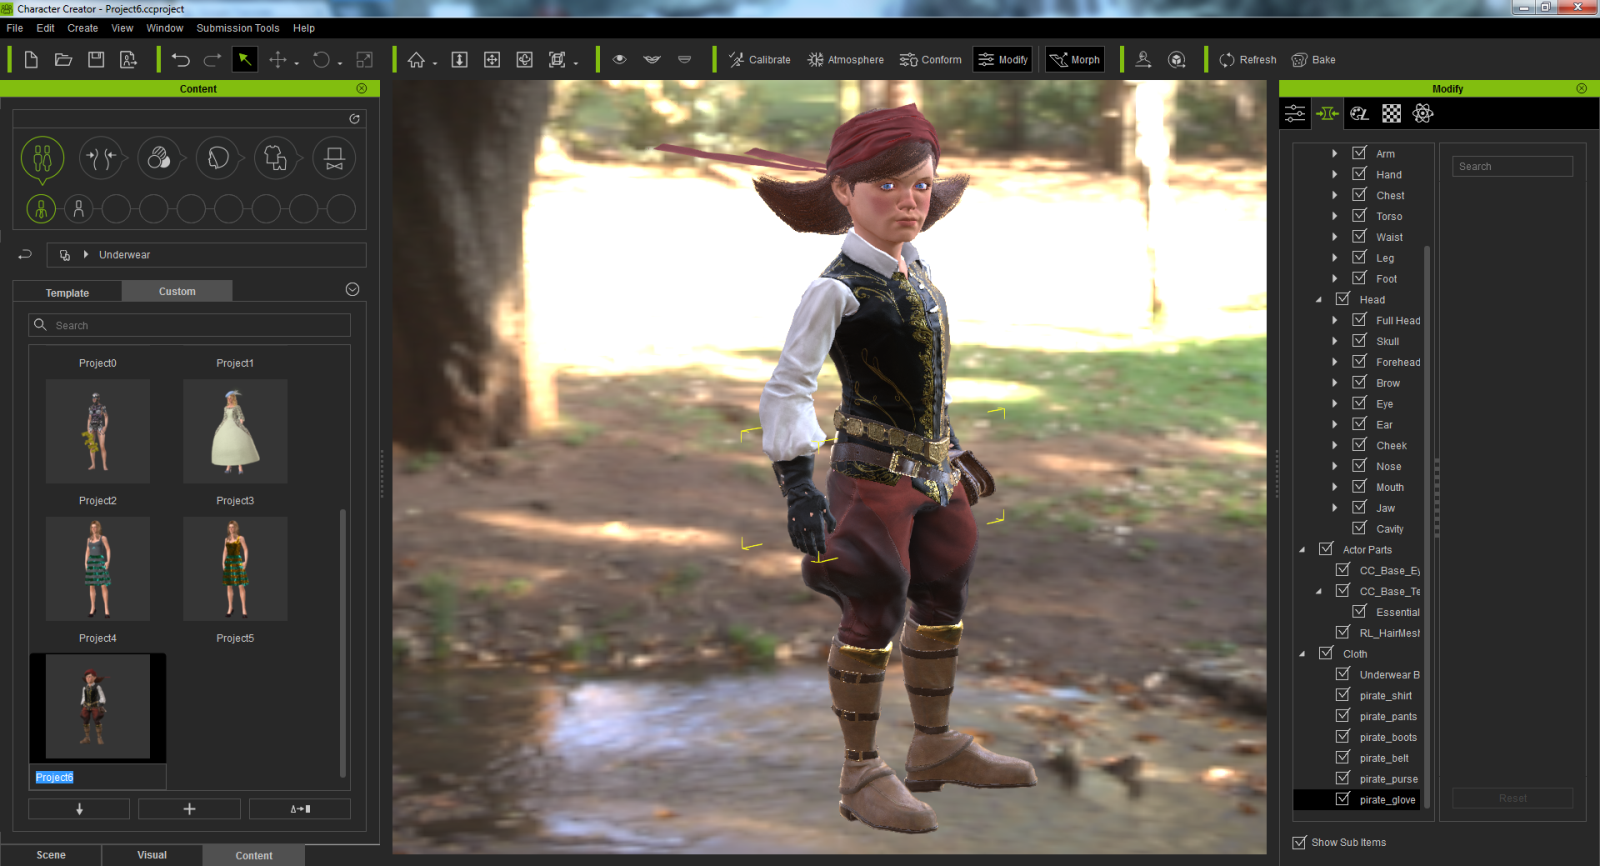
Task: Collapse the Actor Parts tree node
Action: tap(1302, 550)
